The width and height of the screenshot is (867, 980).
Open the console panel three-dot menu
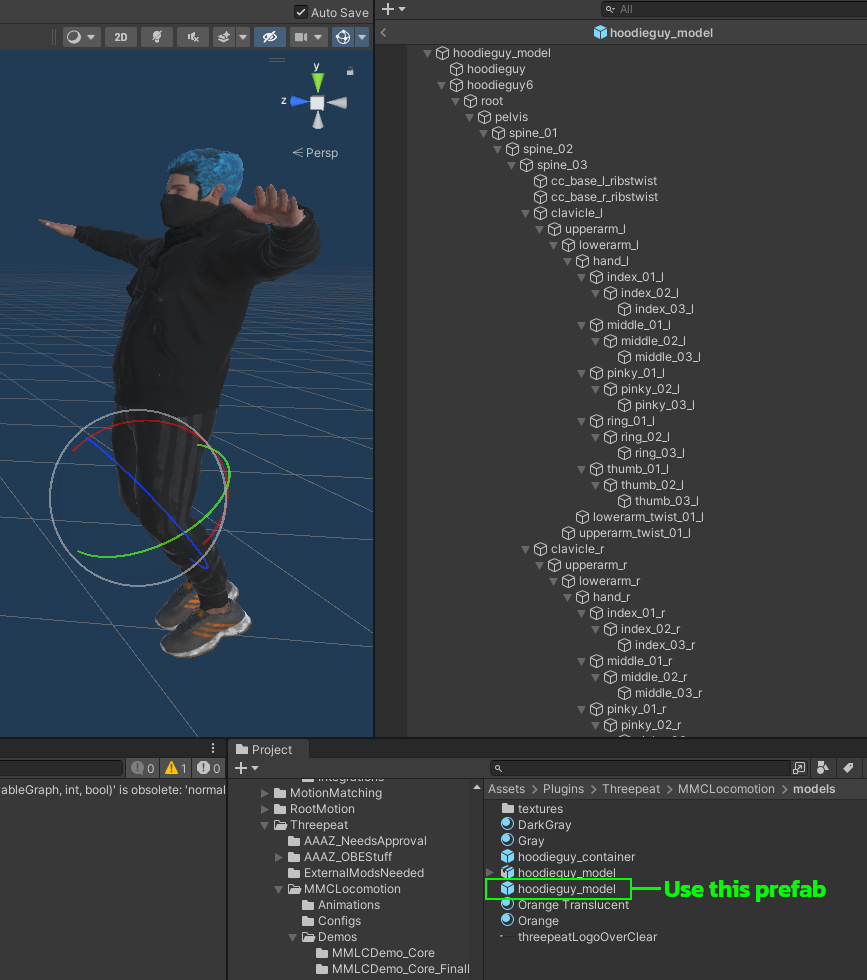pos(213,748)
